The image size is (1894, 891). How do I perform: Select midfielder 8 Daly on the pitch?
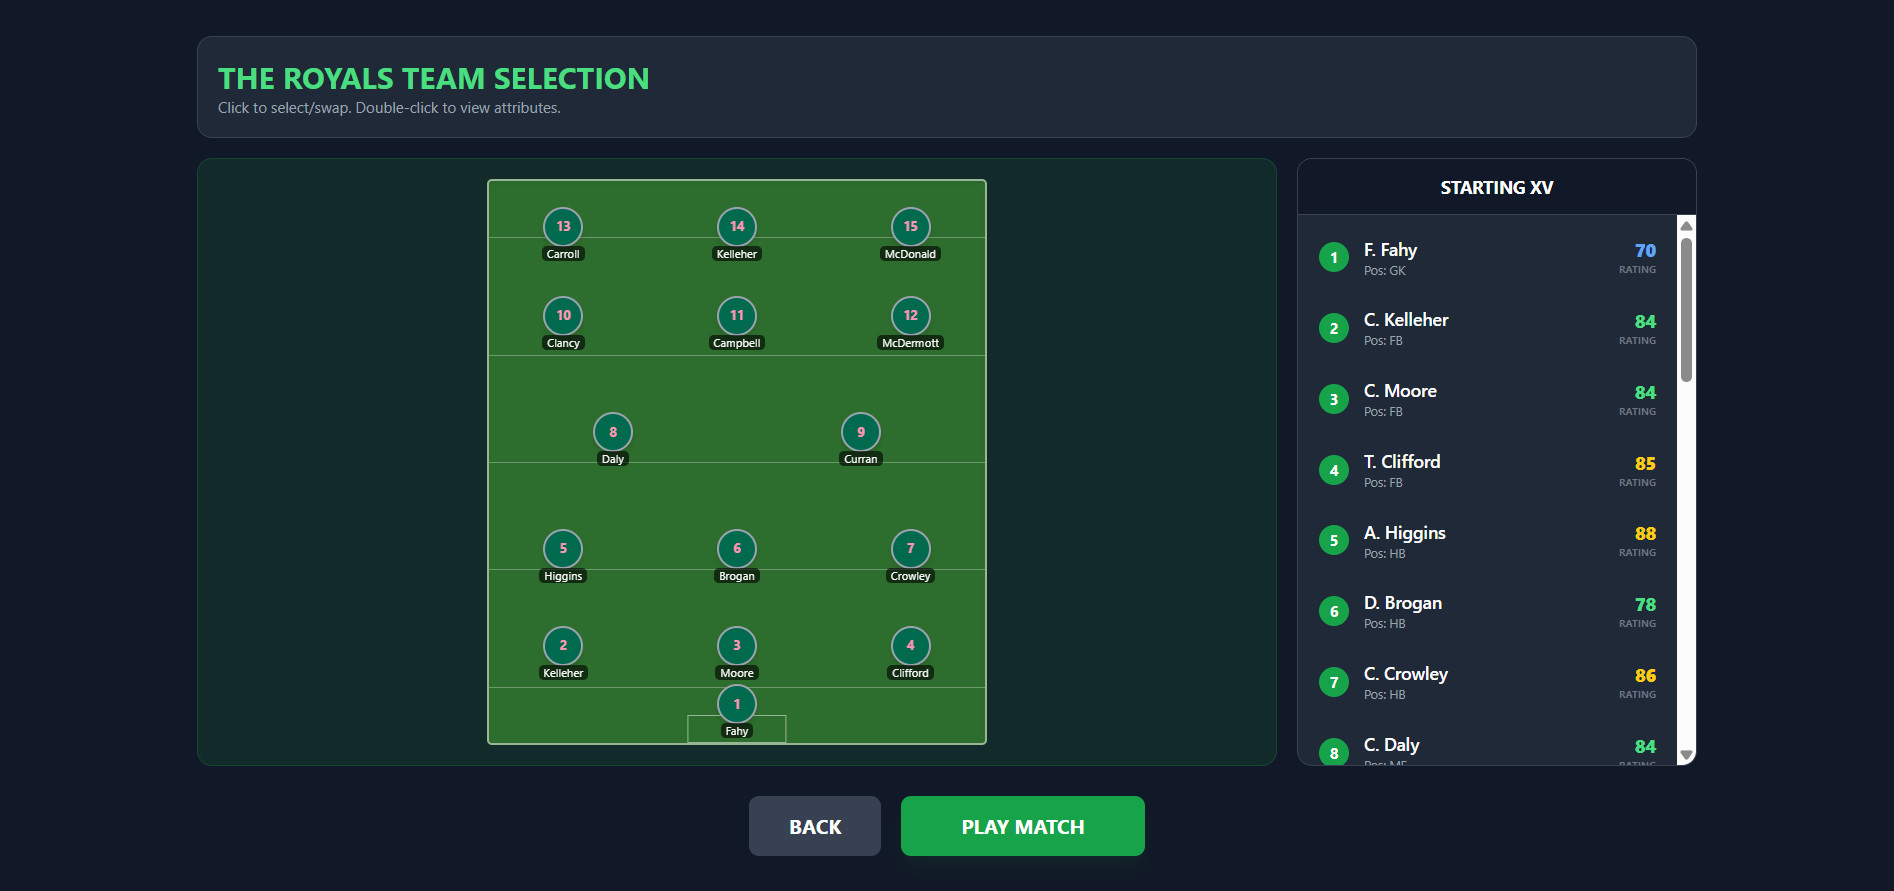coord(613,432)
